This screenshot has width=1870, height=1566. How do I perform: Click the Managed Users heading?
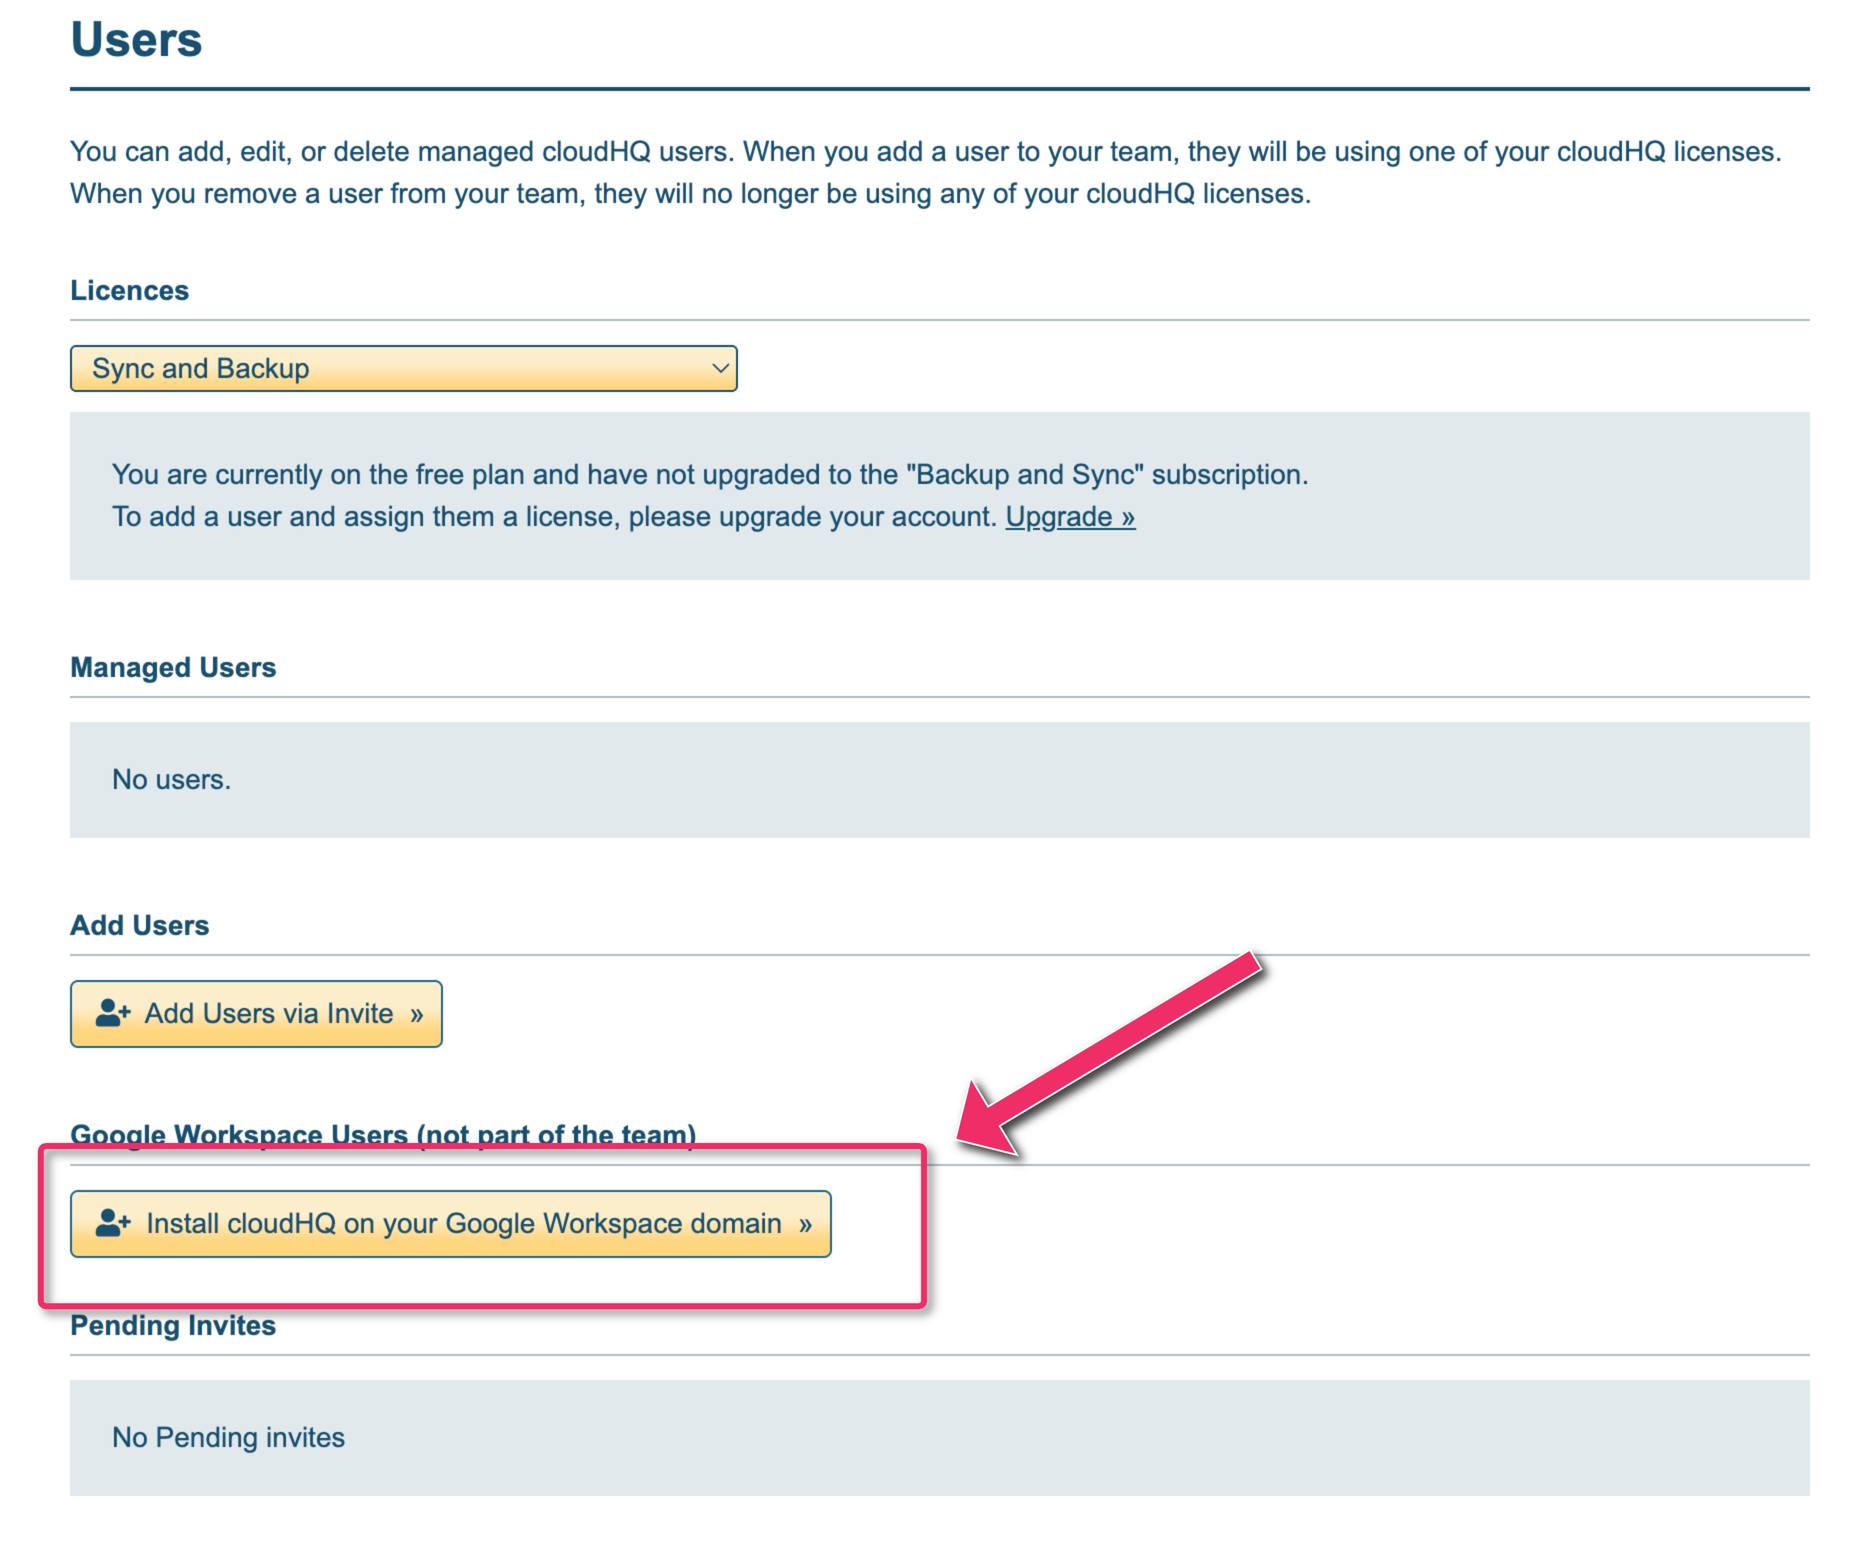[x=173, y=667]
